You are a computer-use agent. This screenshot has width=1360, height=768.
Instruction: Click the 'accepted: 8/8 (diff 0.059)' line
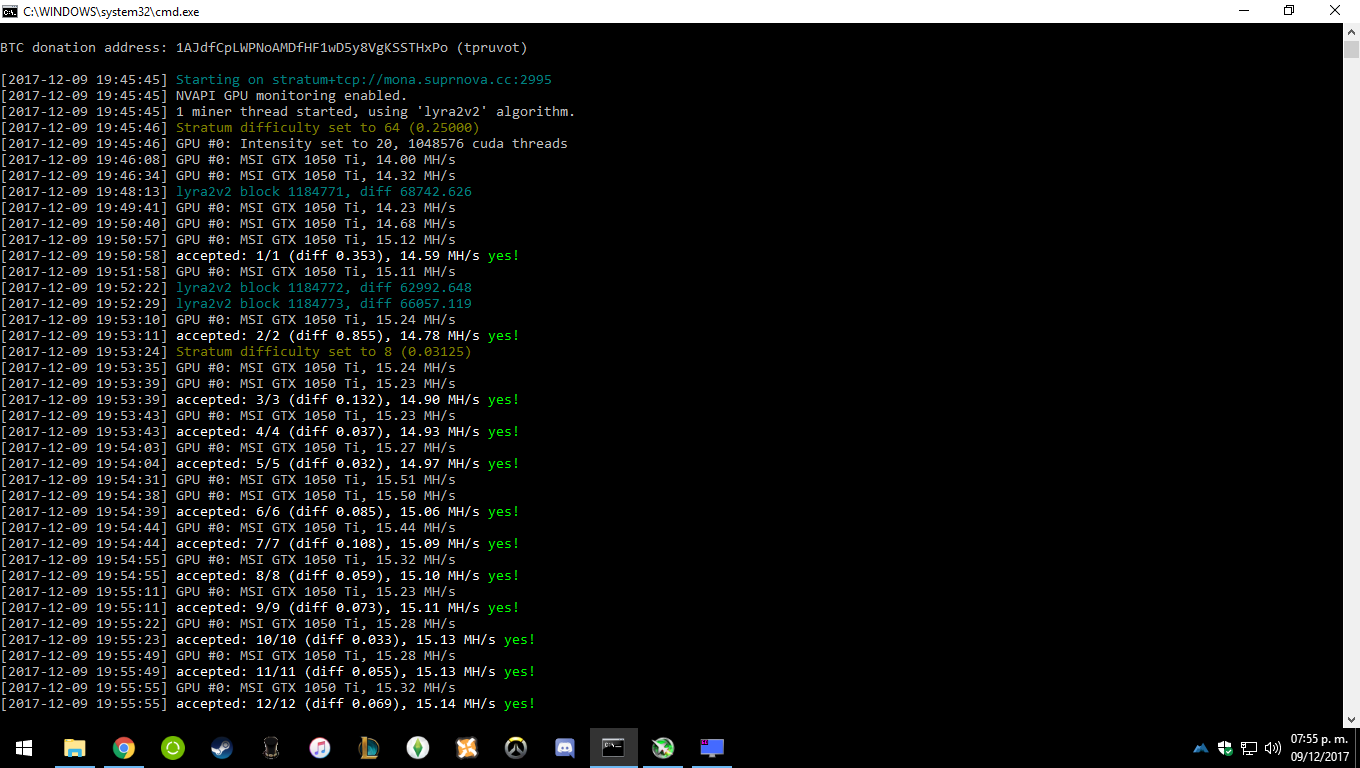coord(260,576)
